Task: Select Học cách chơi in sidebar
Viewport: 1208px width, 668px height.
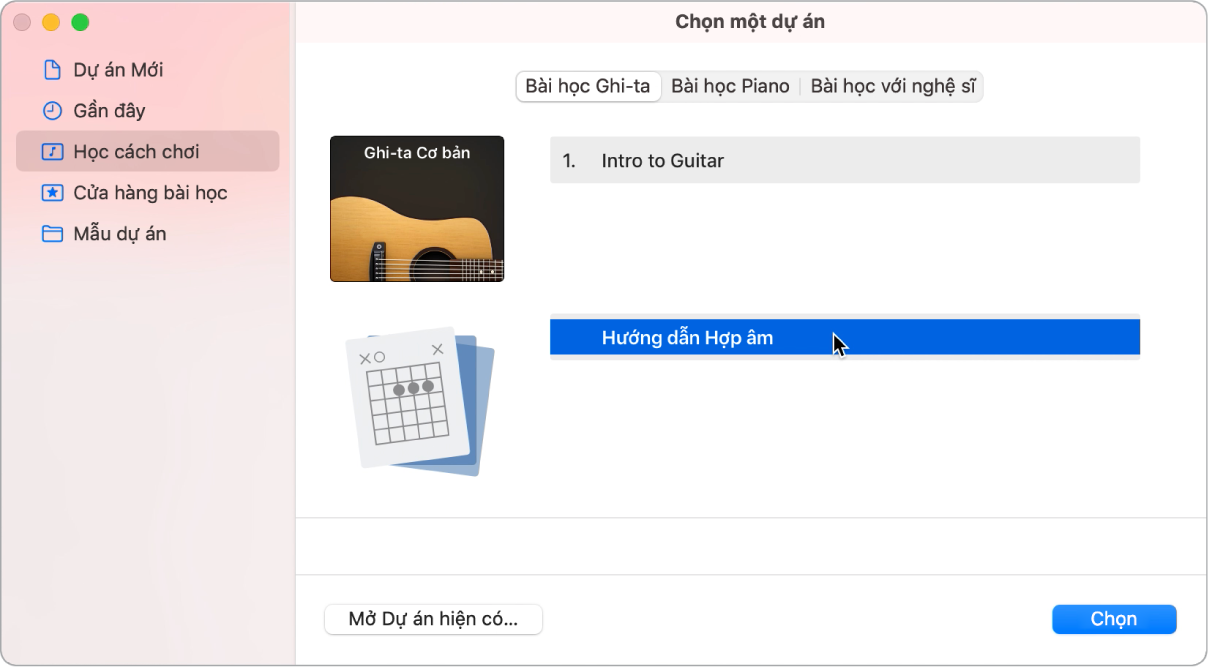Action: 147,152
